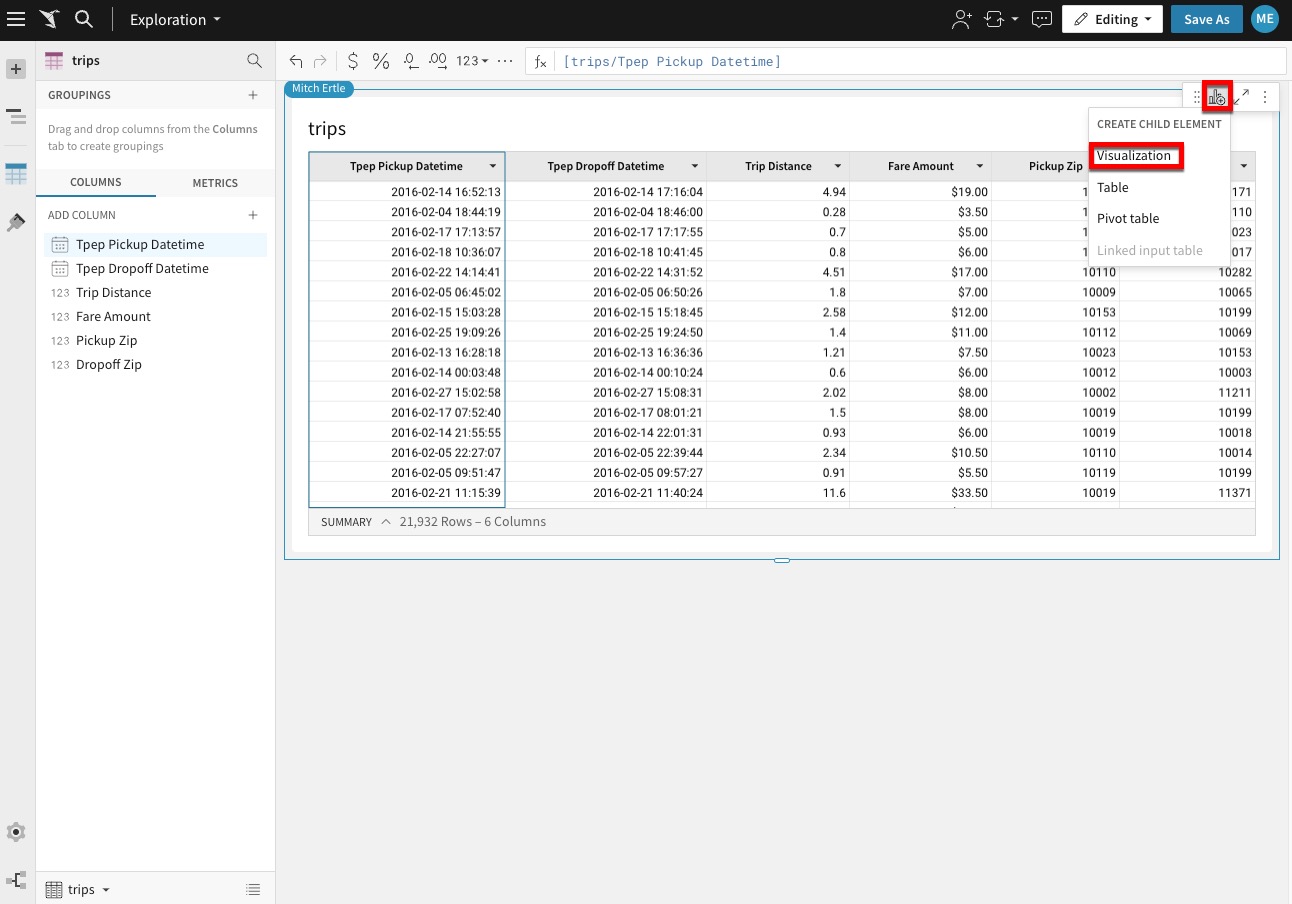Image resolution: width=1292 pixels, height=904 pixels.
Task: Open Fare Amount column header dropdown
Action: click(980, 166)
